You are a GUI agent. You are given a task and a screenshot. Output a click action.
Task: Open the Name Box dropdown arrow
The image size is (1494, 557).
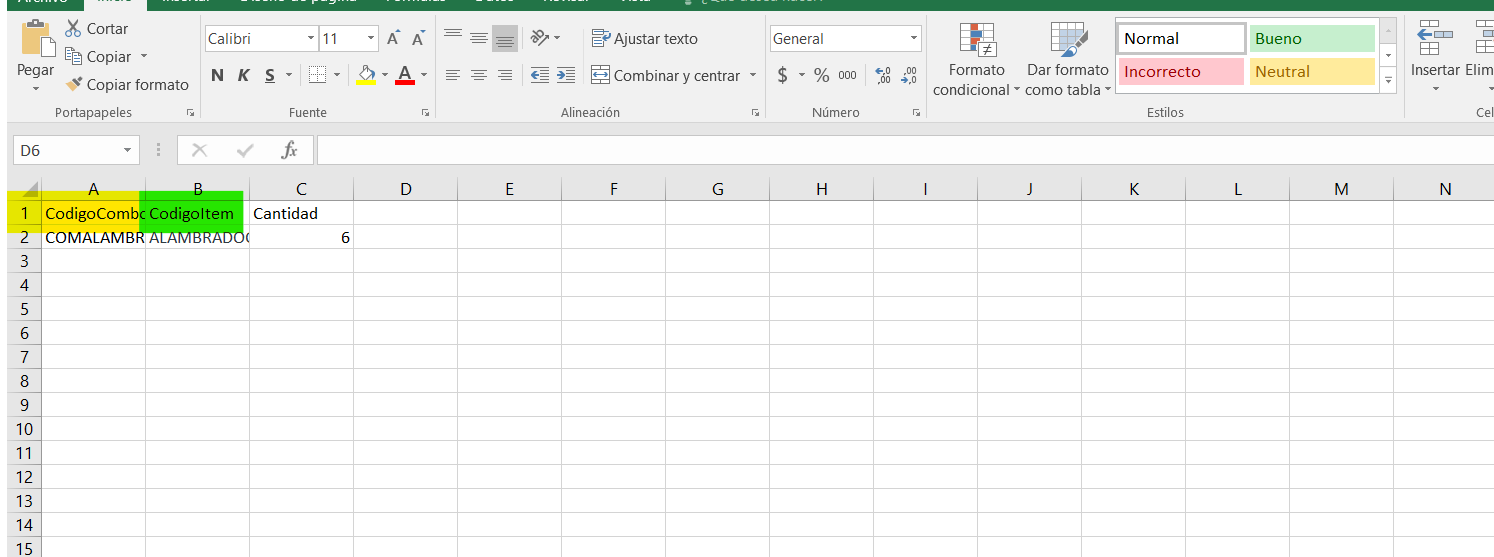tap(127, 150)
